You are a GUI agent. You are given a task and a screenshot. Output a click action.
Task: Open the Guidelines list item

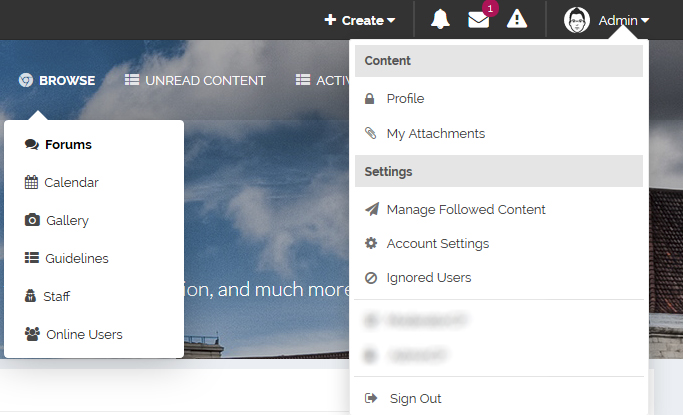click(x=66, y=258)
